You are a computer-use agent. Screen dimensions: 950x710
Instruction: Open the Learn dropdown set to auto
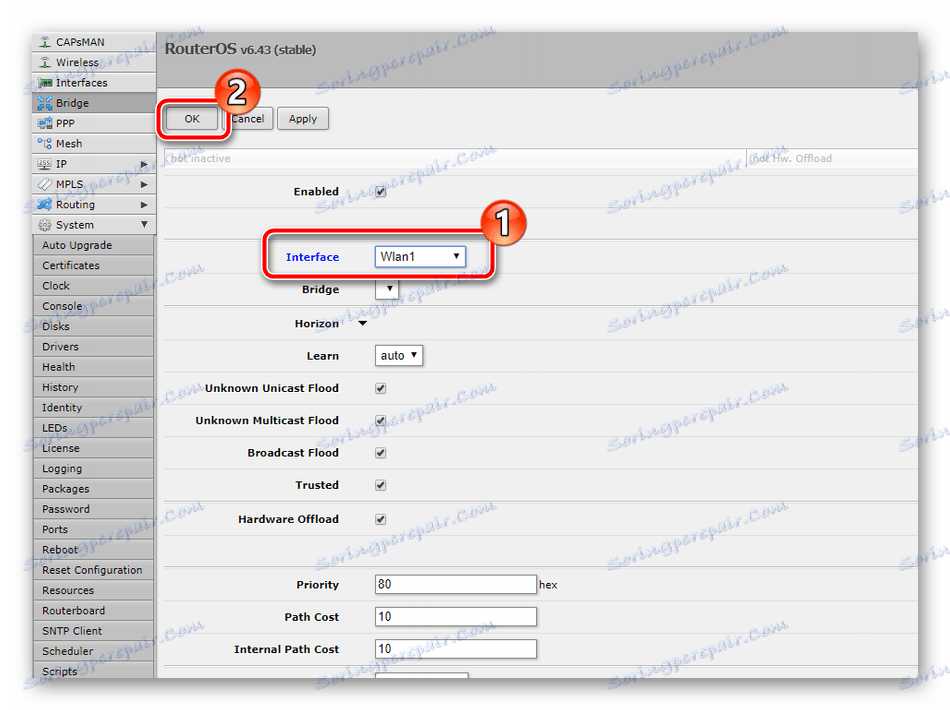[x=399, y=356]
